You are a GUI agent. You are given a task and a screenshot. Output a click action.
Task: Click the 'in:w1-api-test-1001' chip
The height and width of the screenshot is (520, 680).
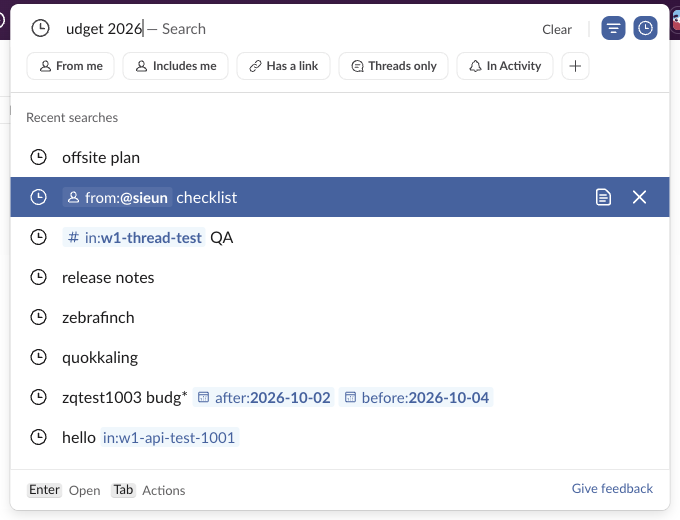(170, 437)
